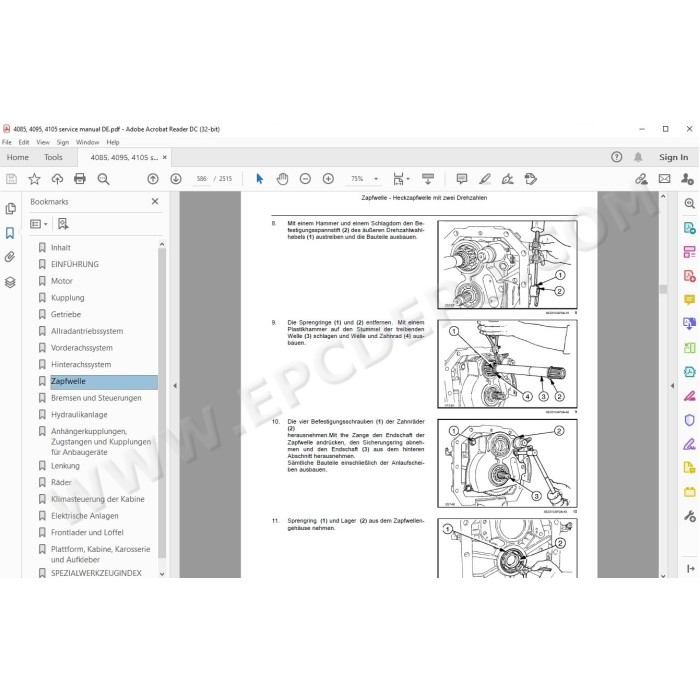Switch to the Tools tab
The width and height of the screenshot is (700, 700).
[53, 157]
